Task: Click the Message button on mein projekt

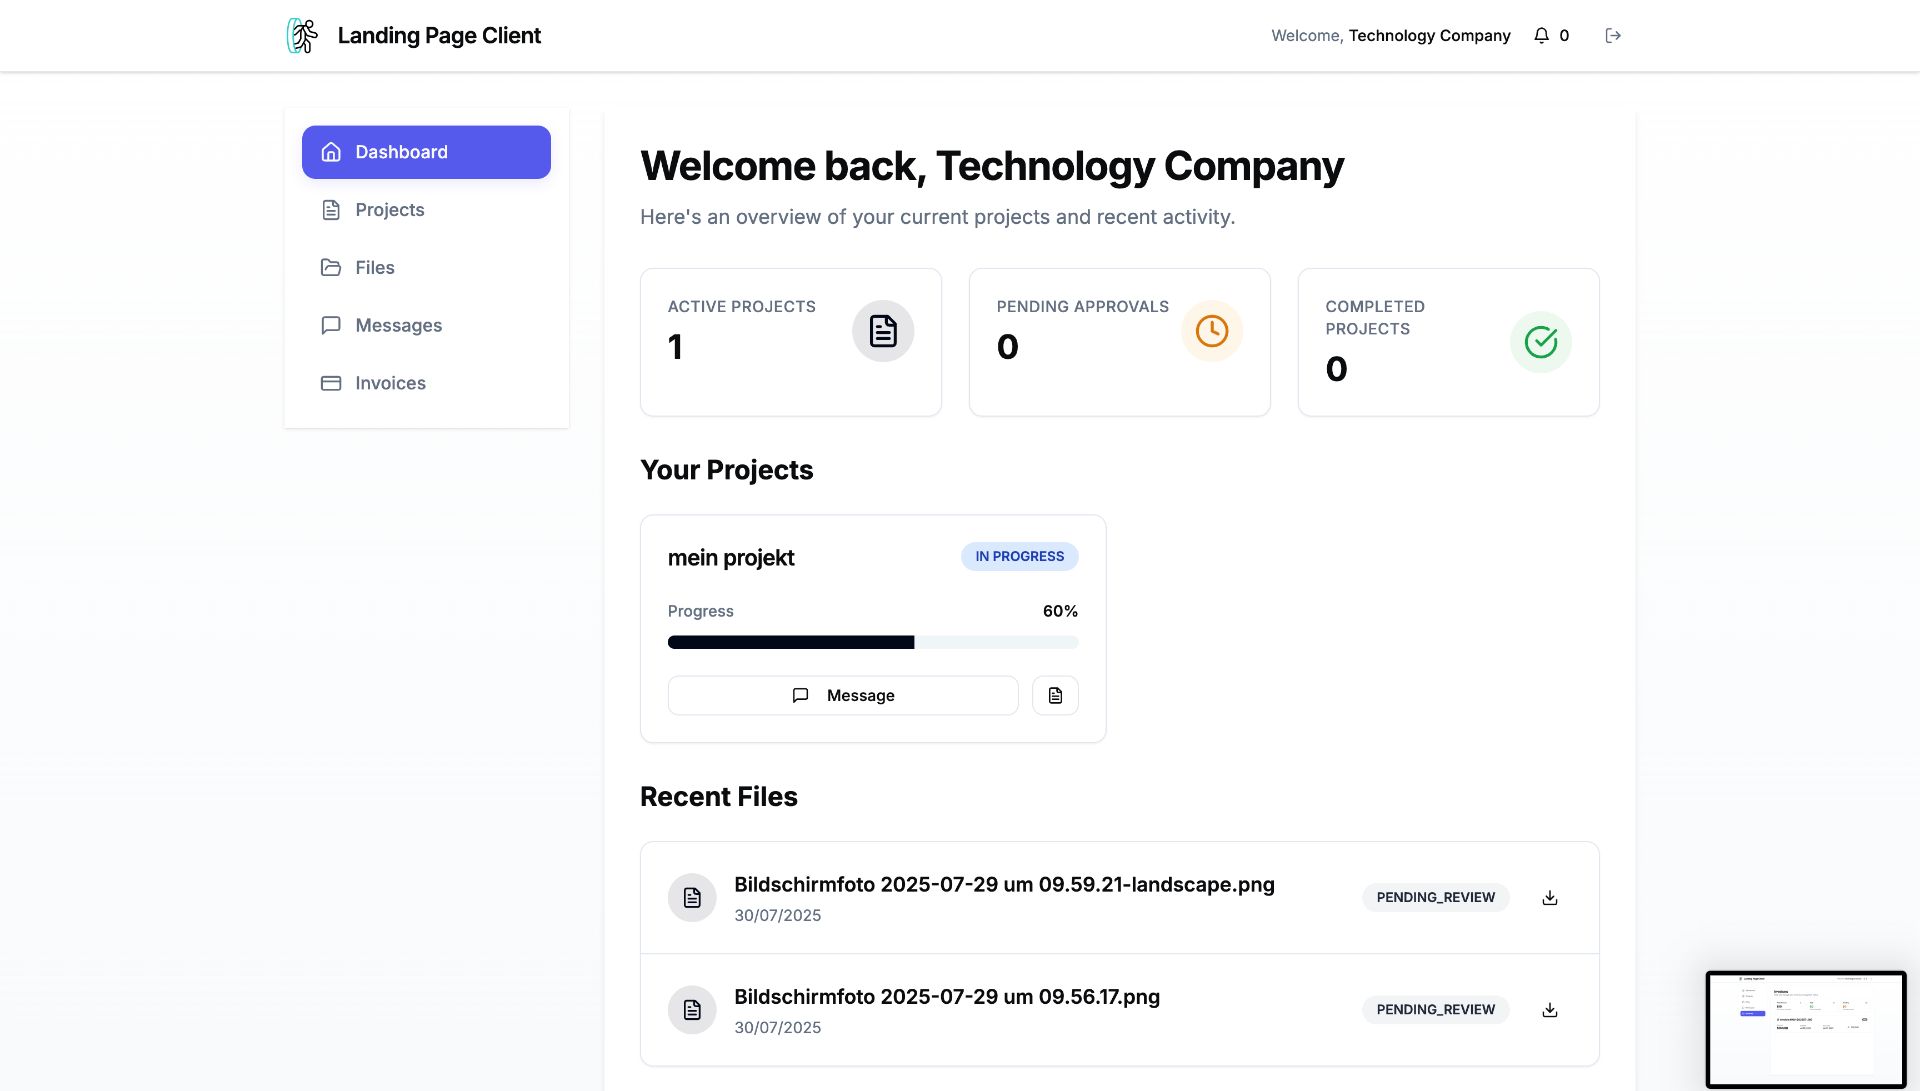Action: click(x=842, y=695)
